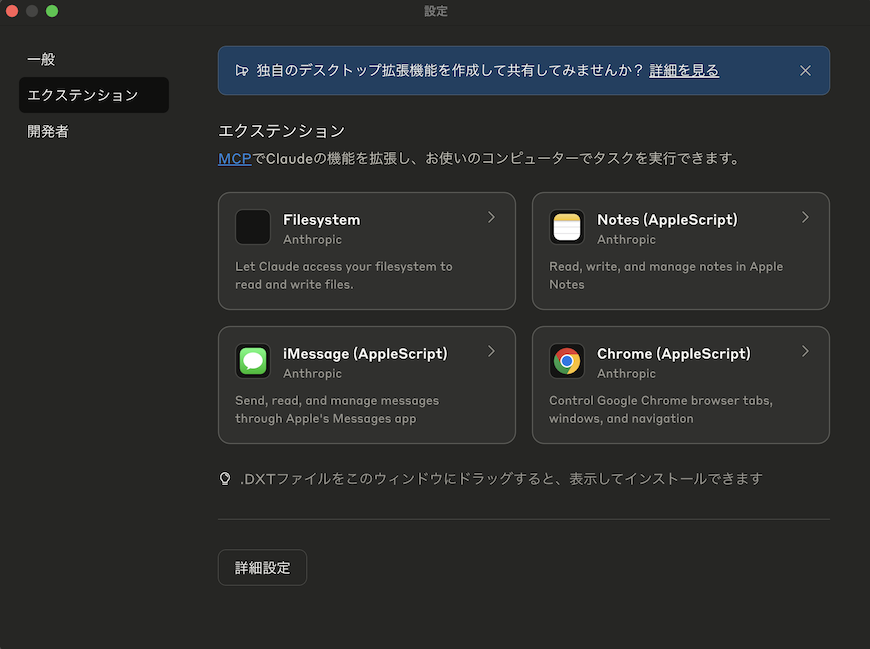Screen dimensions: 870x649
Task: Open the Filesystem extension title
Action: (321, 220)
